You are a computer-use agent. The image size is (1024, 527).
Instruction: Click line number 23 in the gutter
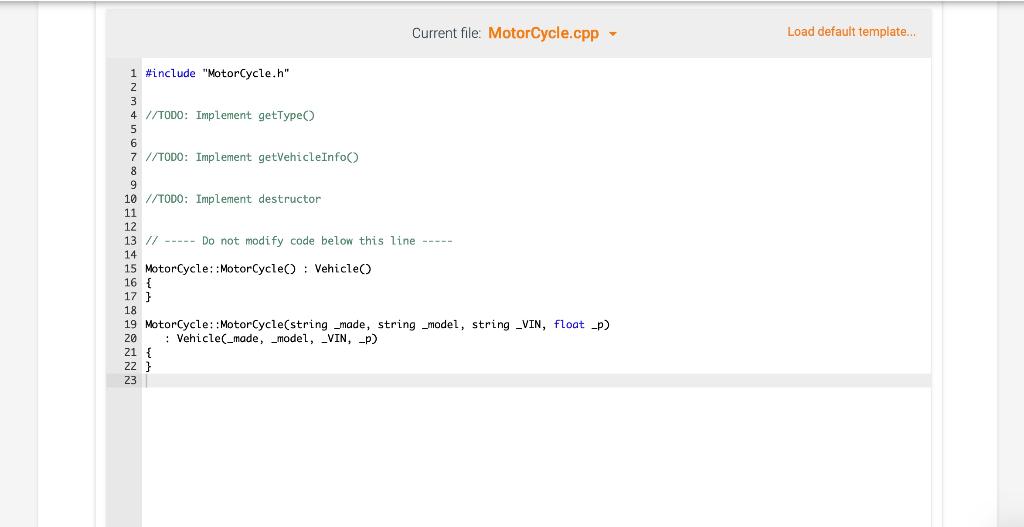pyautogui.click(x=130, y=381)
